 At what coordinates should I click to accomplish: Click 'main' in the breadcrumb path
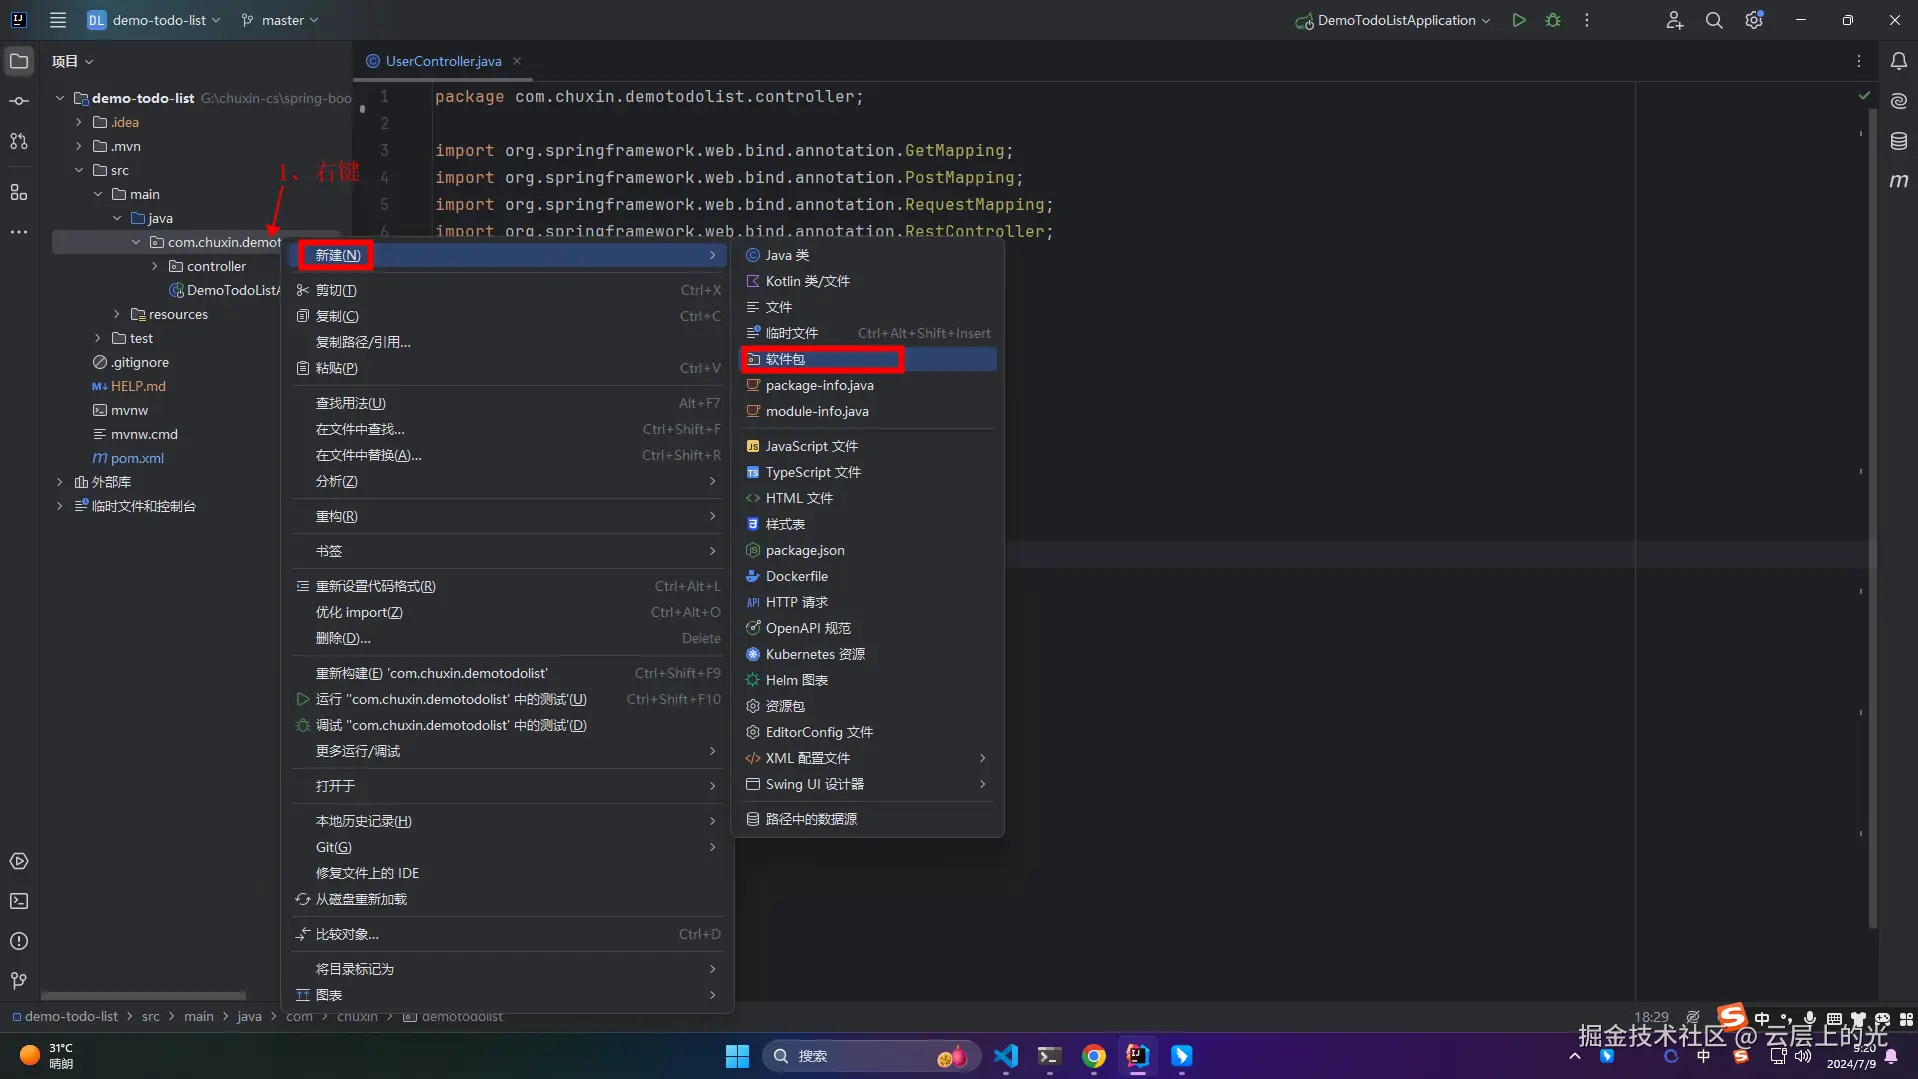[198, 1016]
